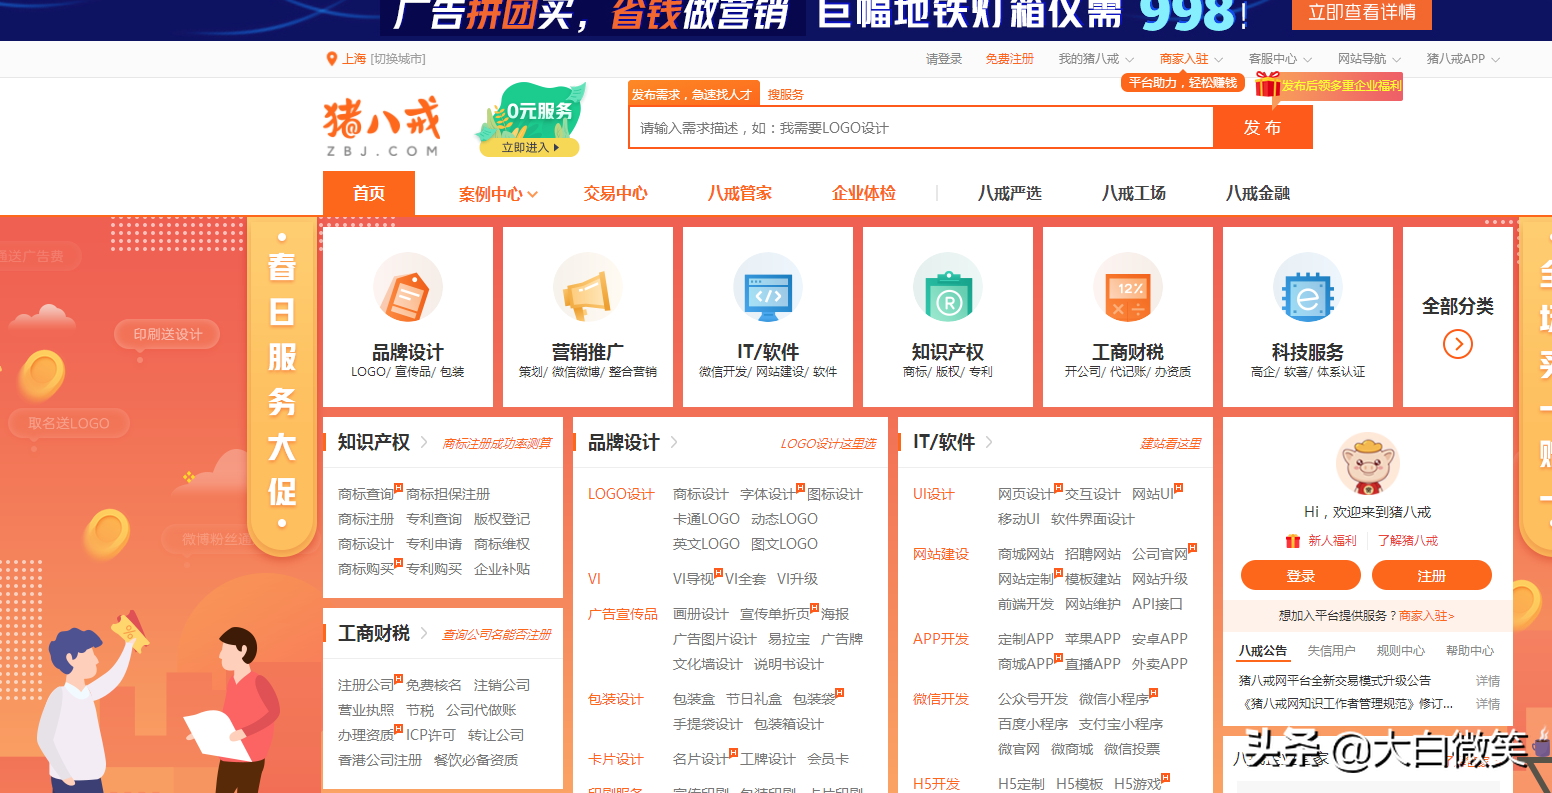Viewport: 1552px width, 793px height.
Task: Switch to the 八戒公告 tab
Action: click(x=1262, y=650)
